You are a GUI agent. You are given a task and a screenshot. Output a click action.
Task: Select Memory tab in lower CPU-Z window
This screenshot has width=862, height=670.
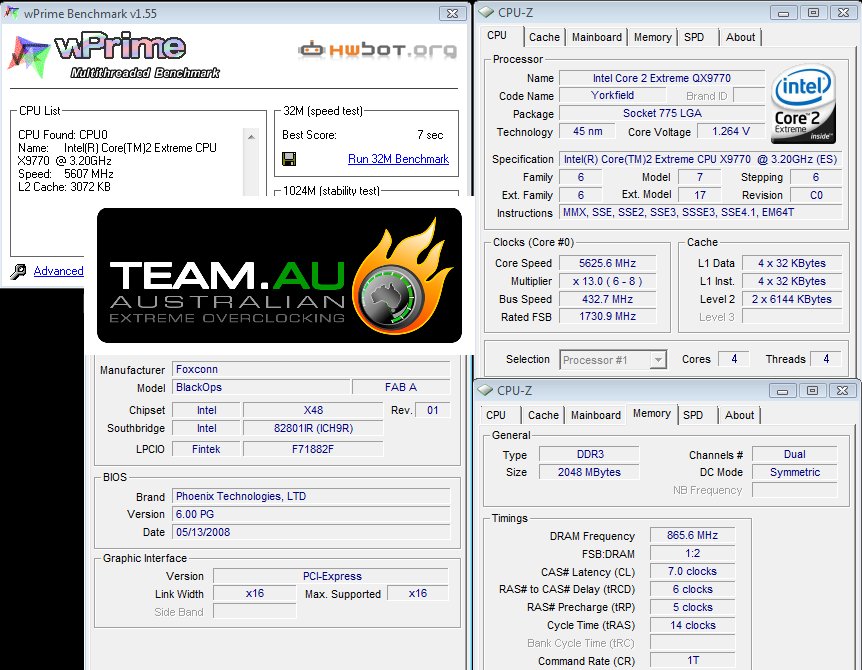tap(651, 413)
